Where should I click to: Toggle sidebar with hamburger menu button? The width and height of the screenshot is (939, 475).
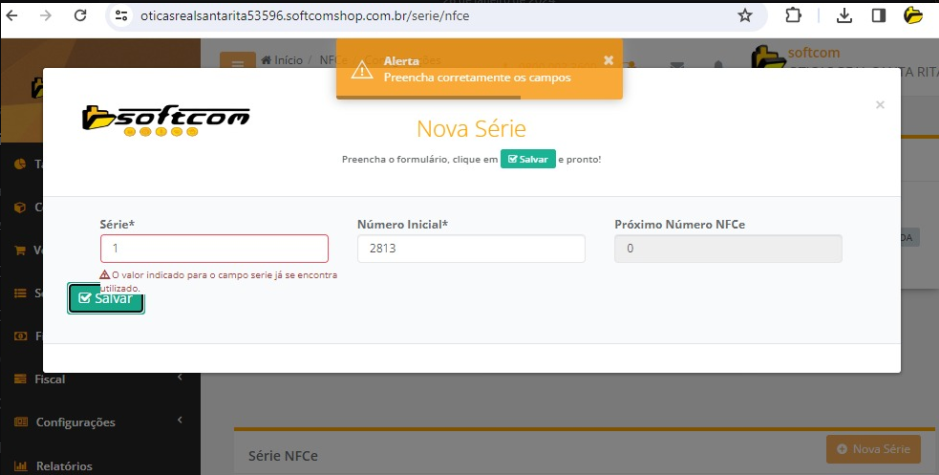(x=237, y=63)
